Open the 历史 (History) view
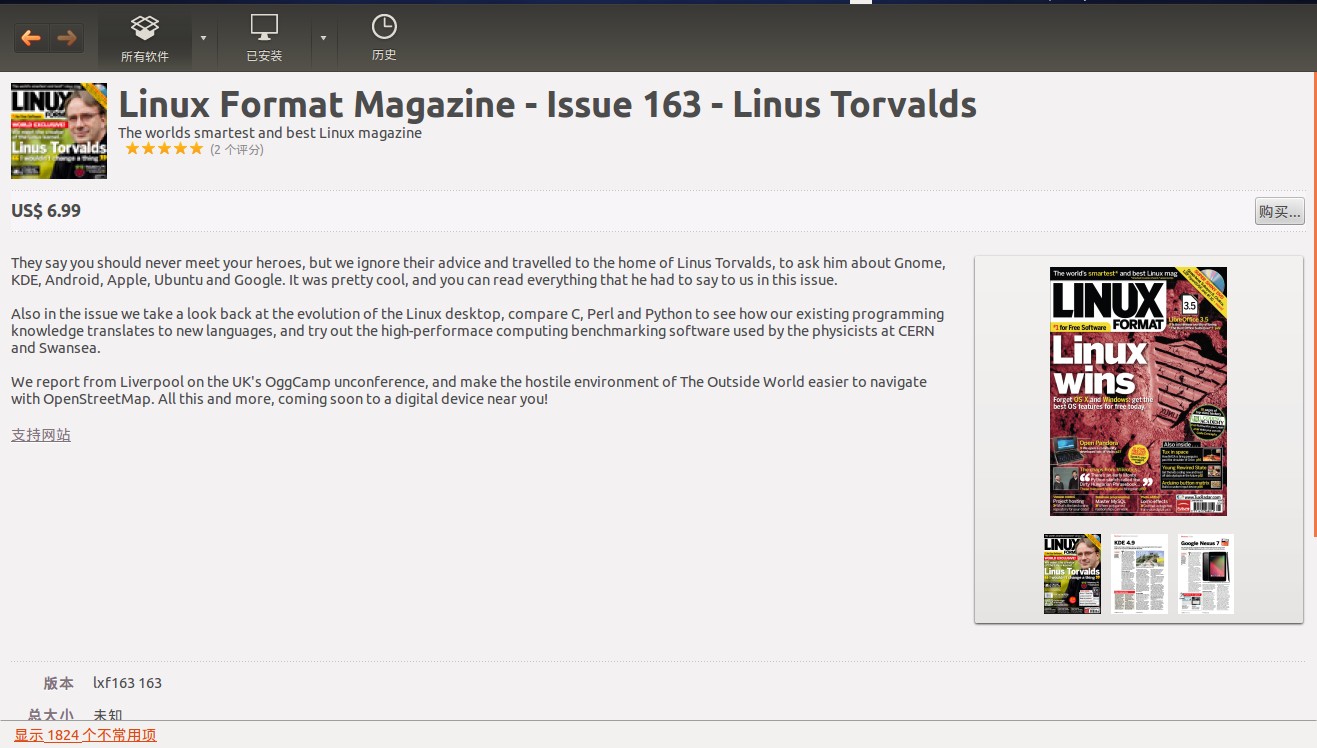 pyautogui.click(x=384, y=38)
